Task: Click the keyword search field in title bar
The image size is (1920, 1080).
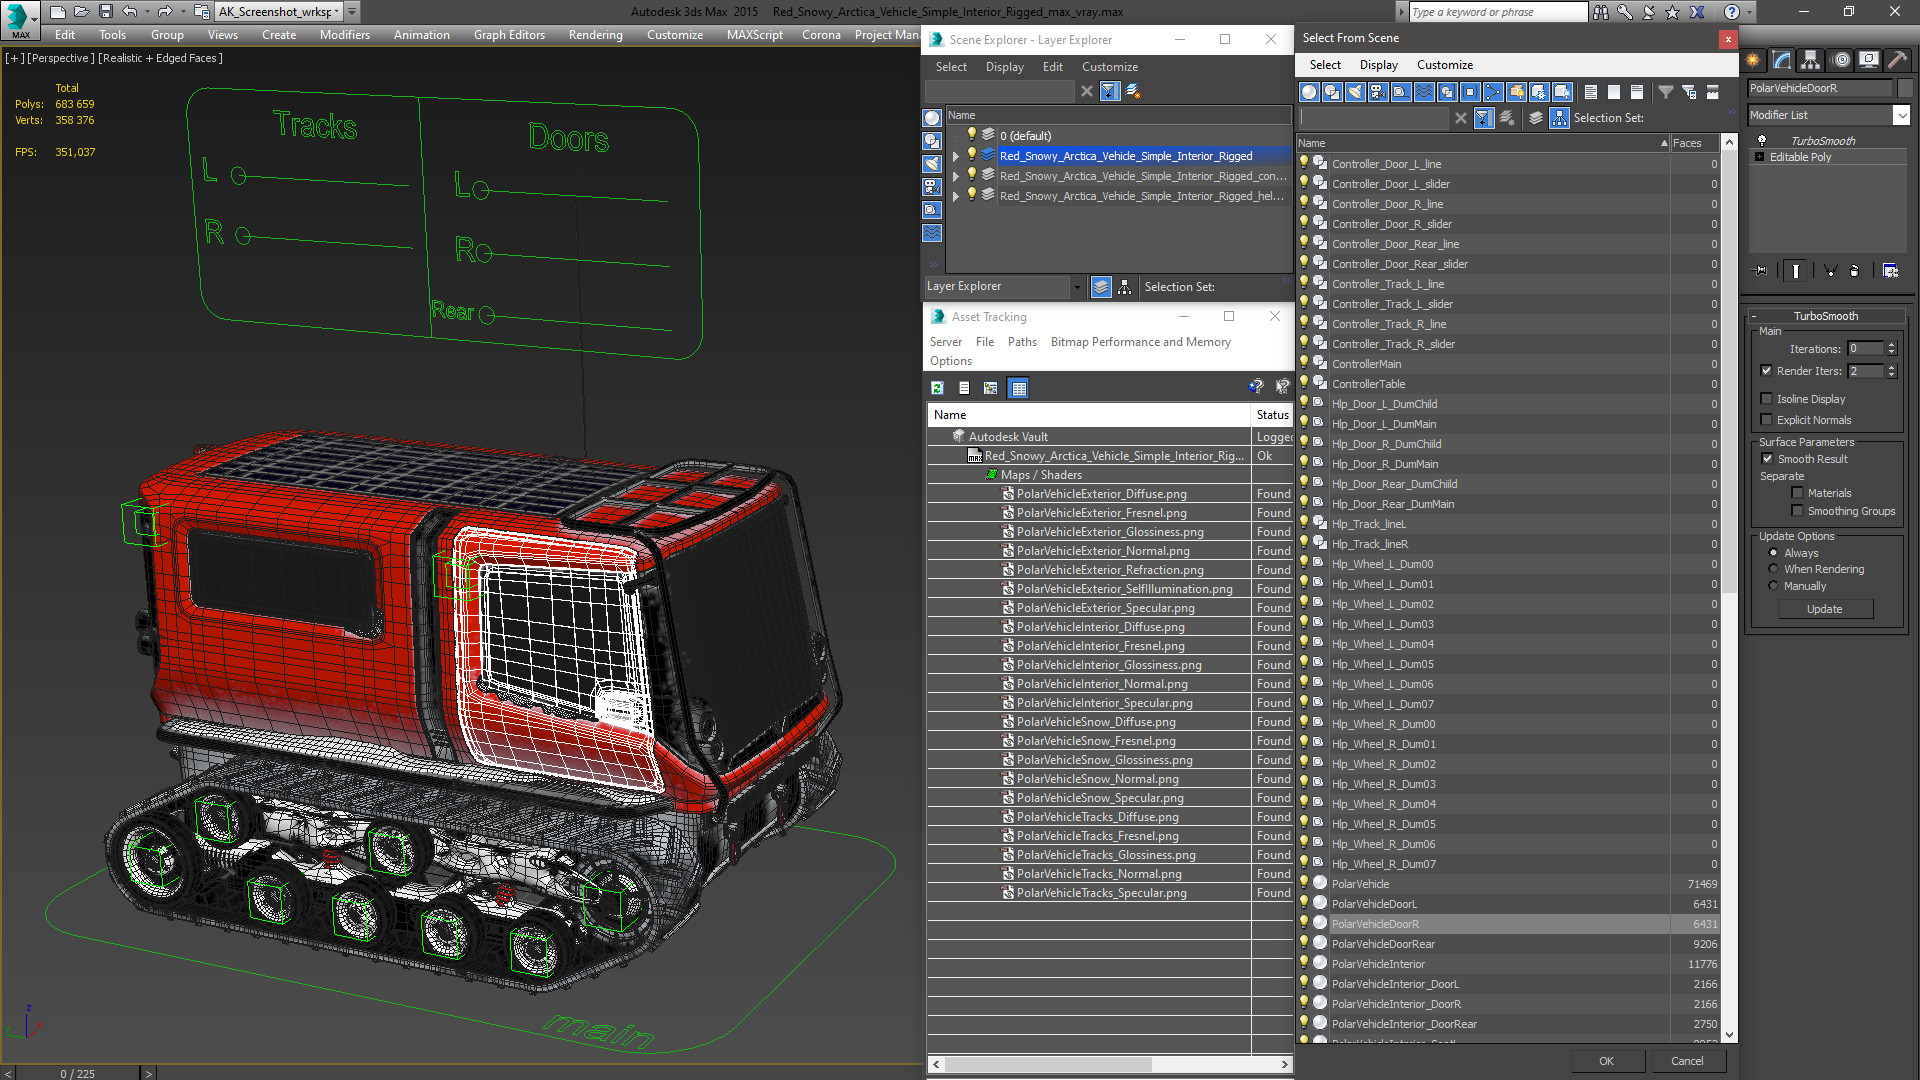Action: pyautogui.click(x=1497, y=12)
